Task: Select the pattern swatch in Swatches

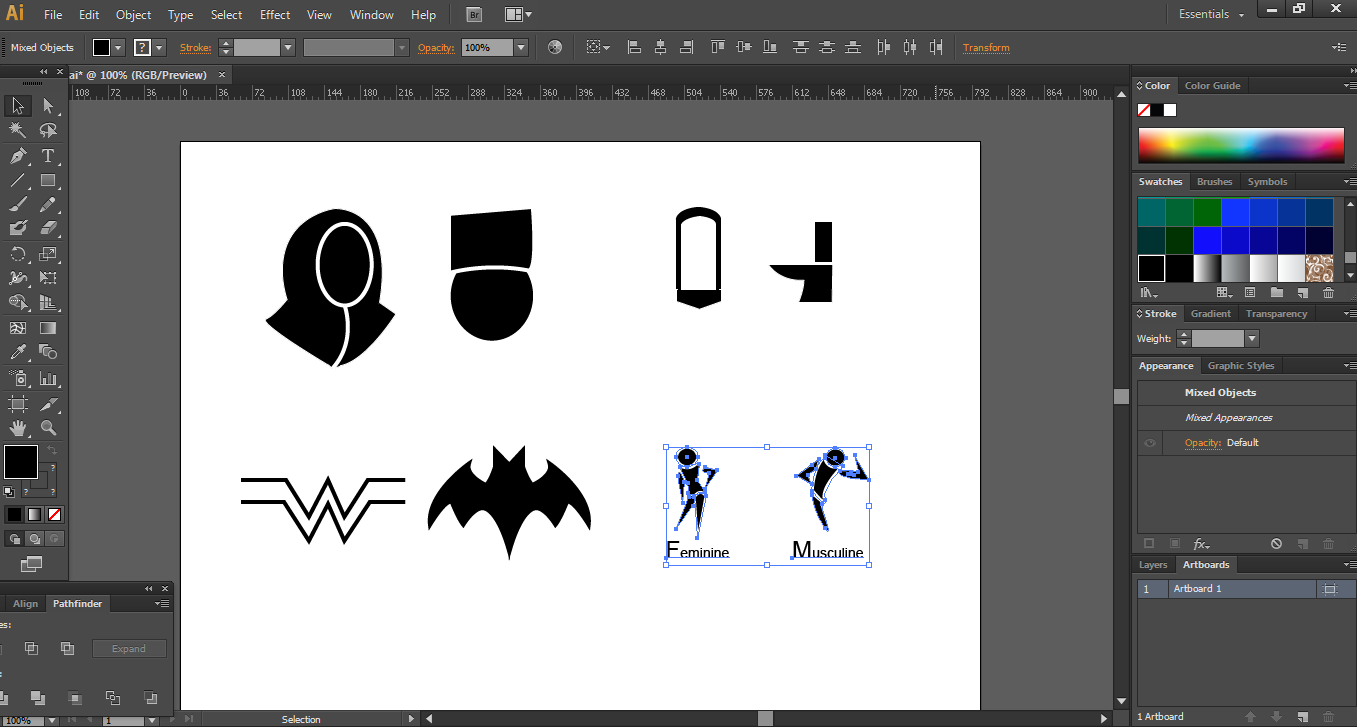Action: [1320, 268]
